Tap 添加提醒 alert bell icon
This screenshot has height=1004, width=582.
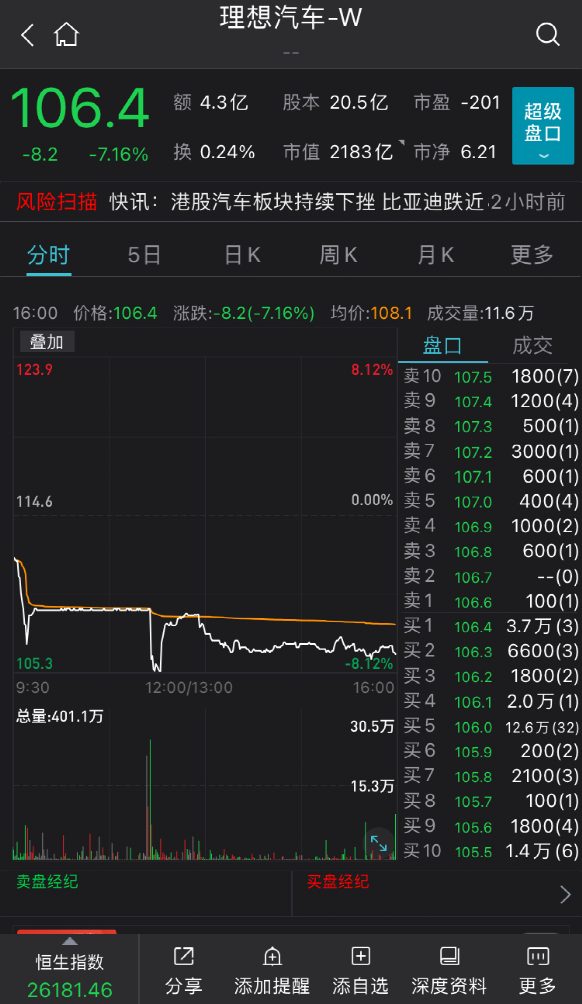pyautogui.click(x=272, y=957)
